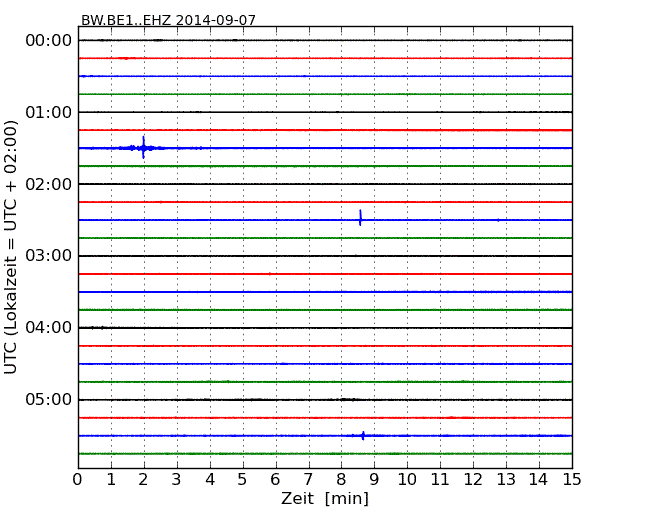Screen dimensions: 650x520
Task: Click the red blip on 00:15 trace near minute 1.5
Action: pyautogui.click(x=125, y=58)
